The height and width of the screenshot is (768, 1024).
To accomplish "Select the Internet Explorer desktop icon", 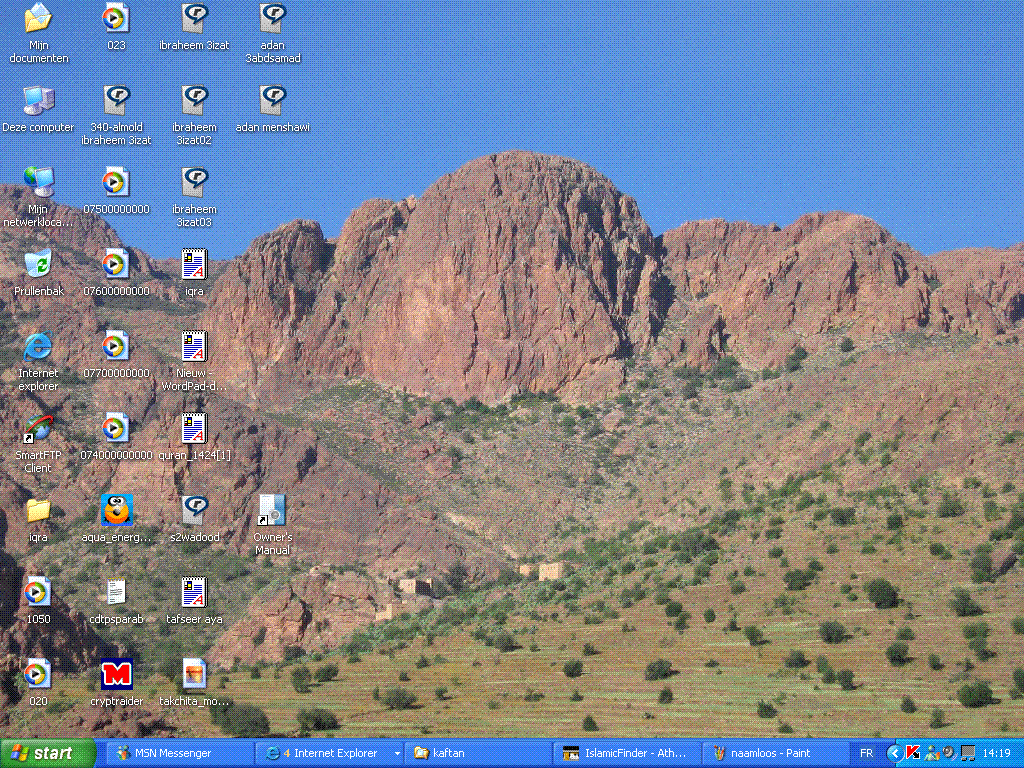I will [38, 347].
